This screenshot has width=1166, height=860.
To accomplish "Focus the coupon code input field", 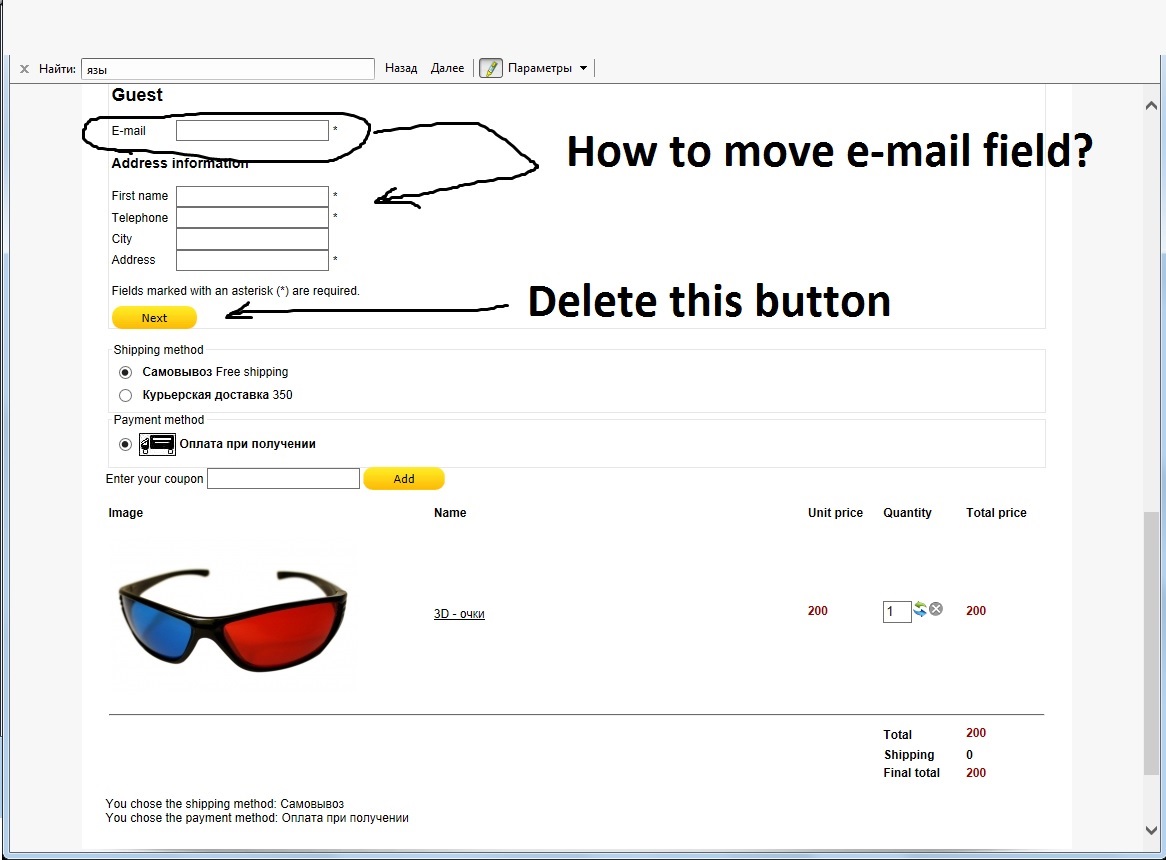I will coord(283,479).
